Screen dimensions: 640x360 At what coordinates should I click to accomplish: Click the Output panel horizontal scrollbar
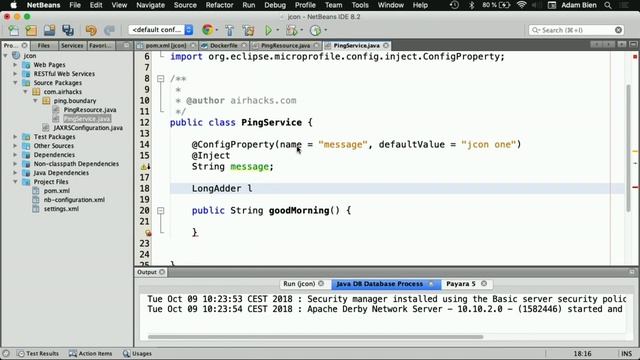(316, 337)
